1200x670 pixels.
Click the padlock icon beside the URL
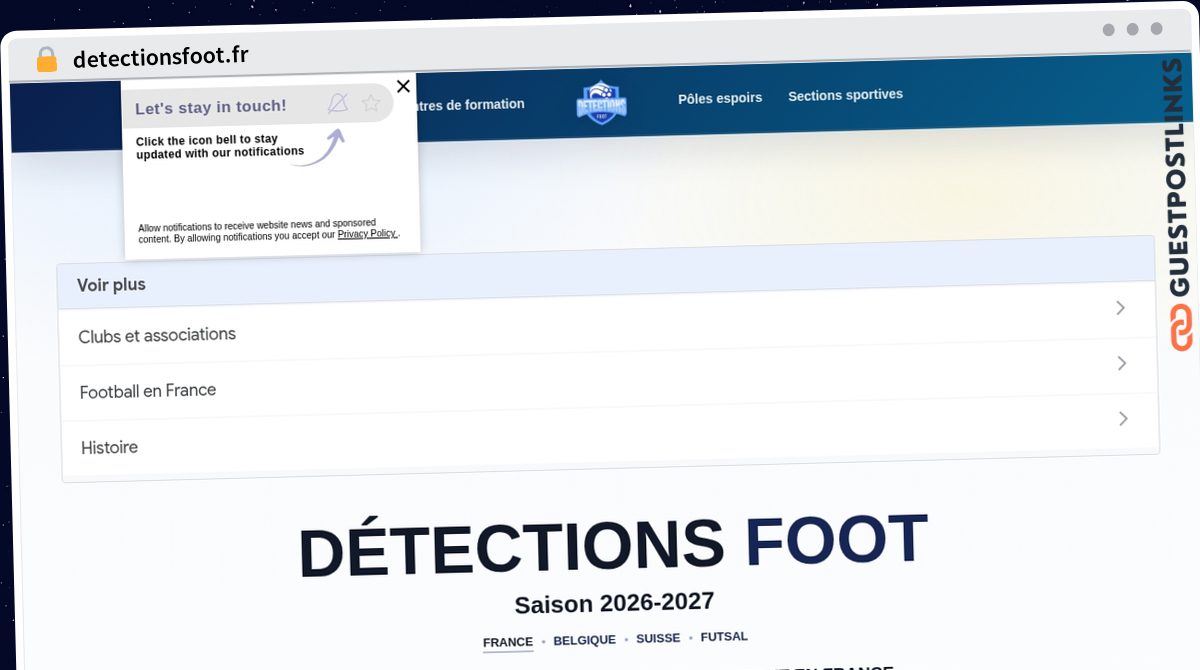point(47,60)
